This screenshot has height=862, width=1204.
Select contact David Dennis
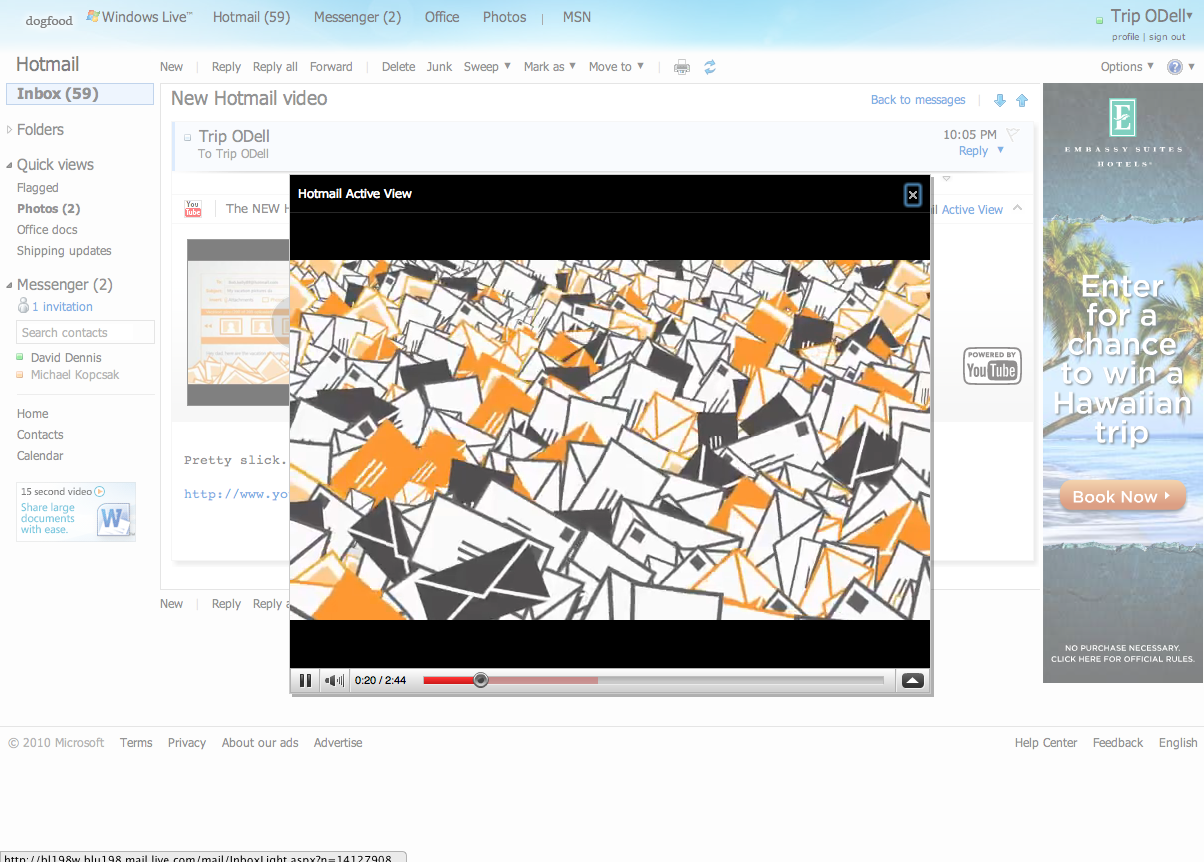(x=66, y=358)
